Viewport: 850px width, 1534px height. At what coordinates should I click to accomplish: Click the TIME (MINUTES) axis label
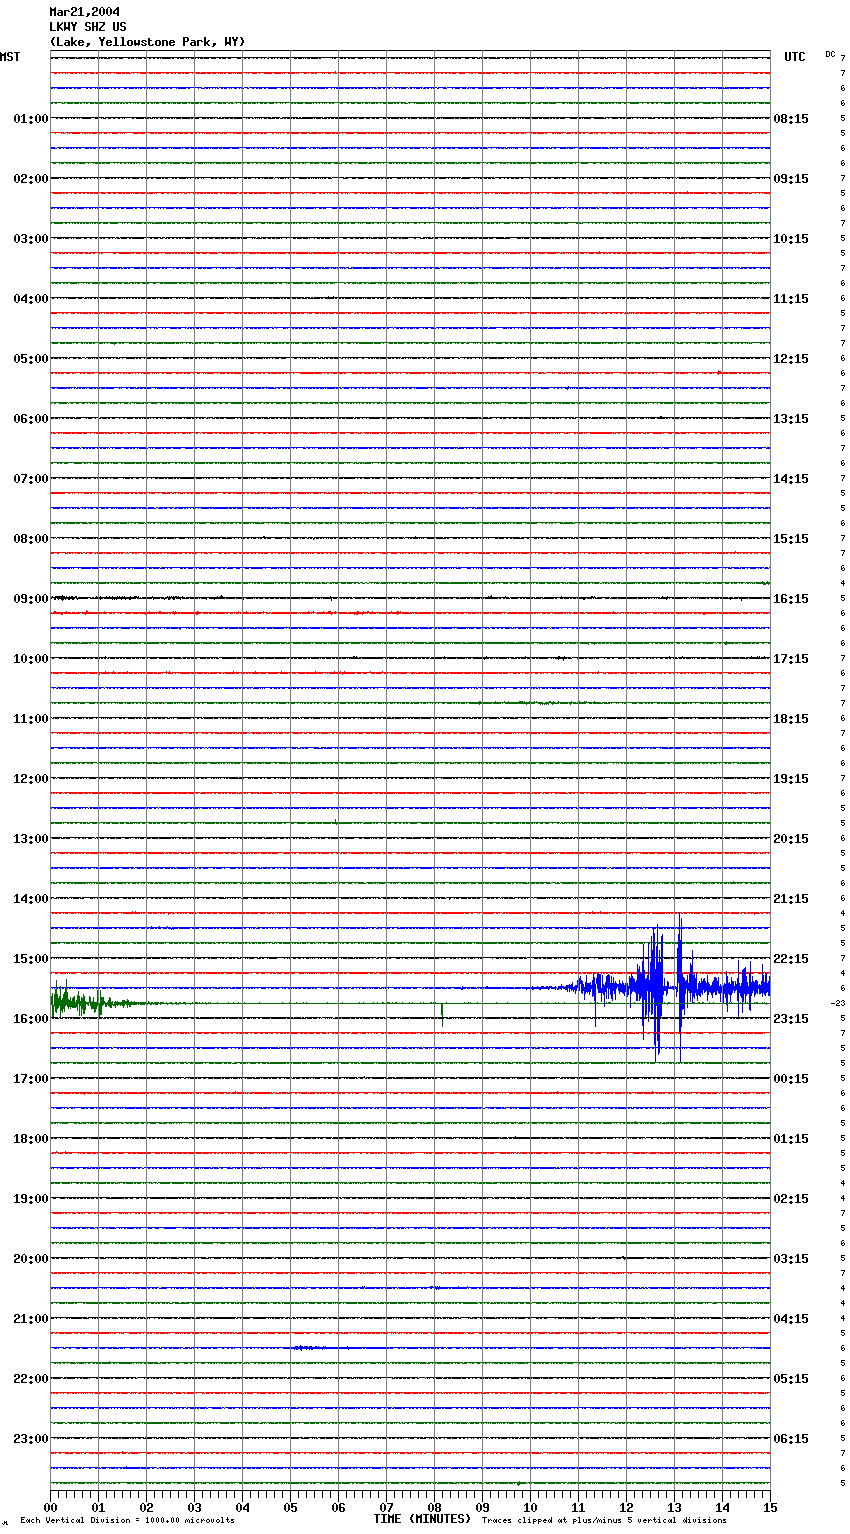pyautogui.click(x=422, y=1519)
